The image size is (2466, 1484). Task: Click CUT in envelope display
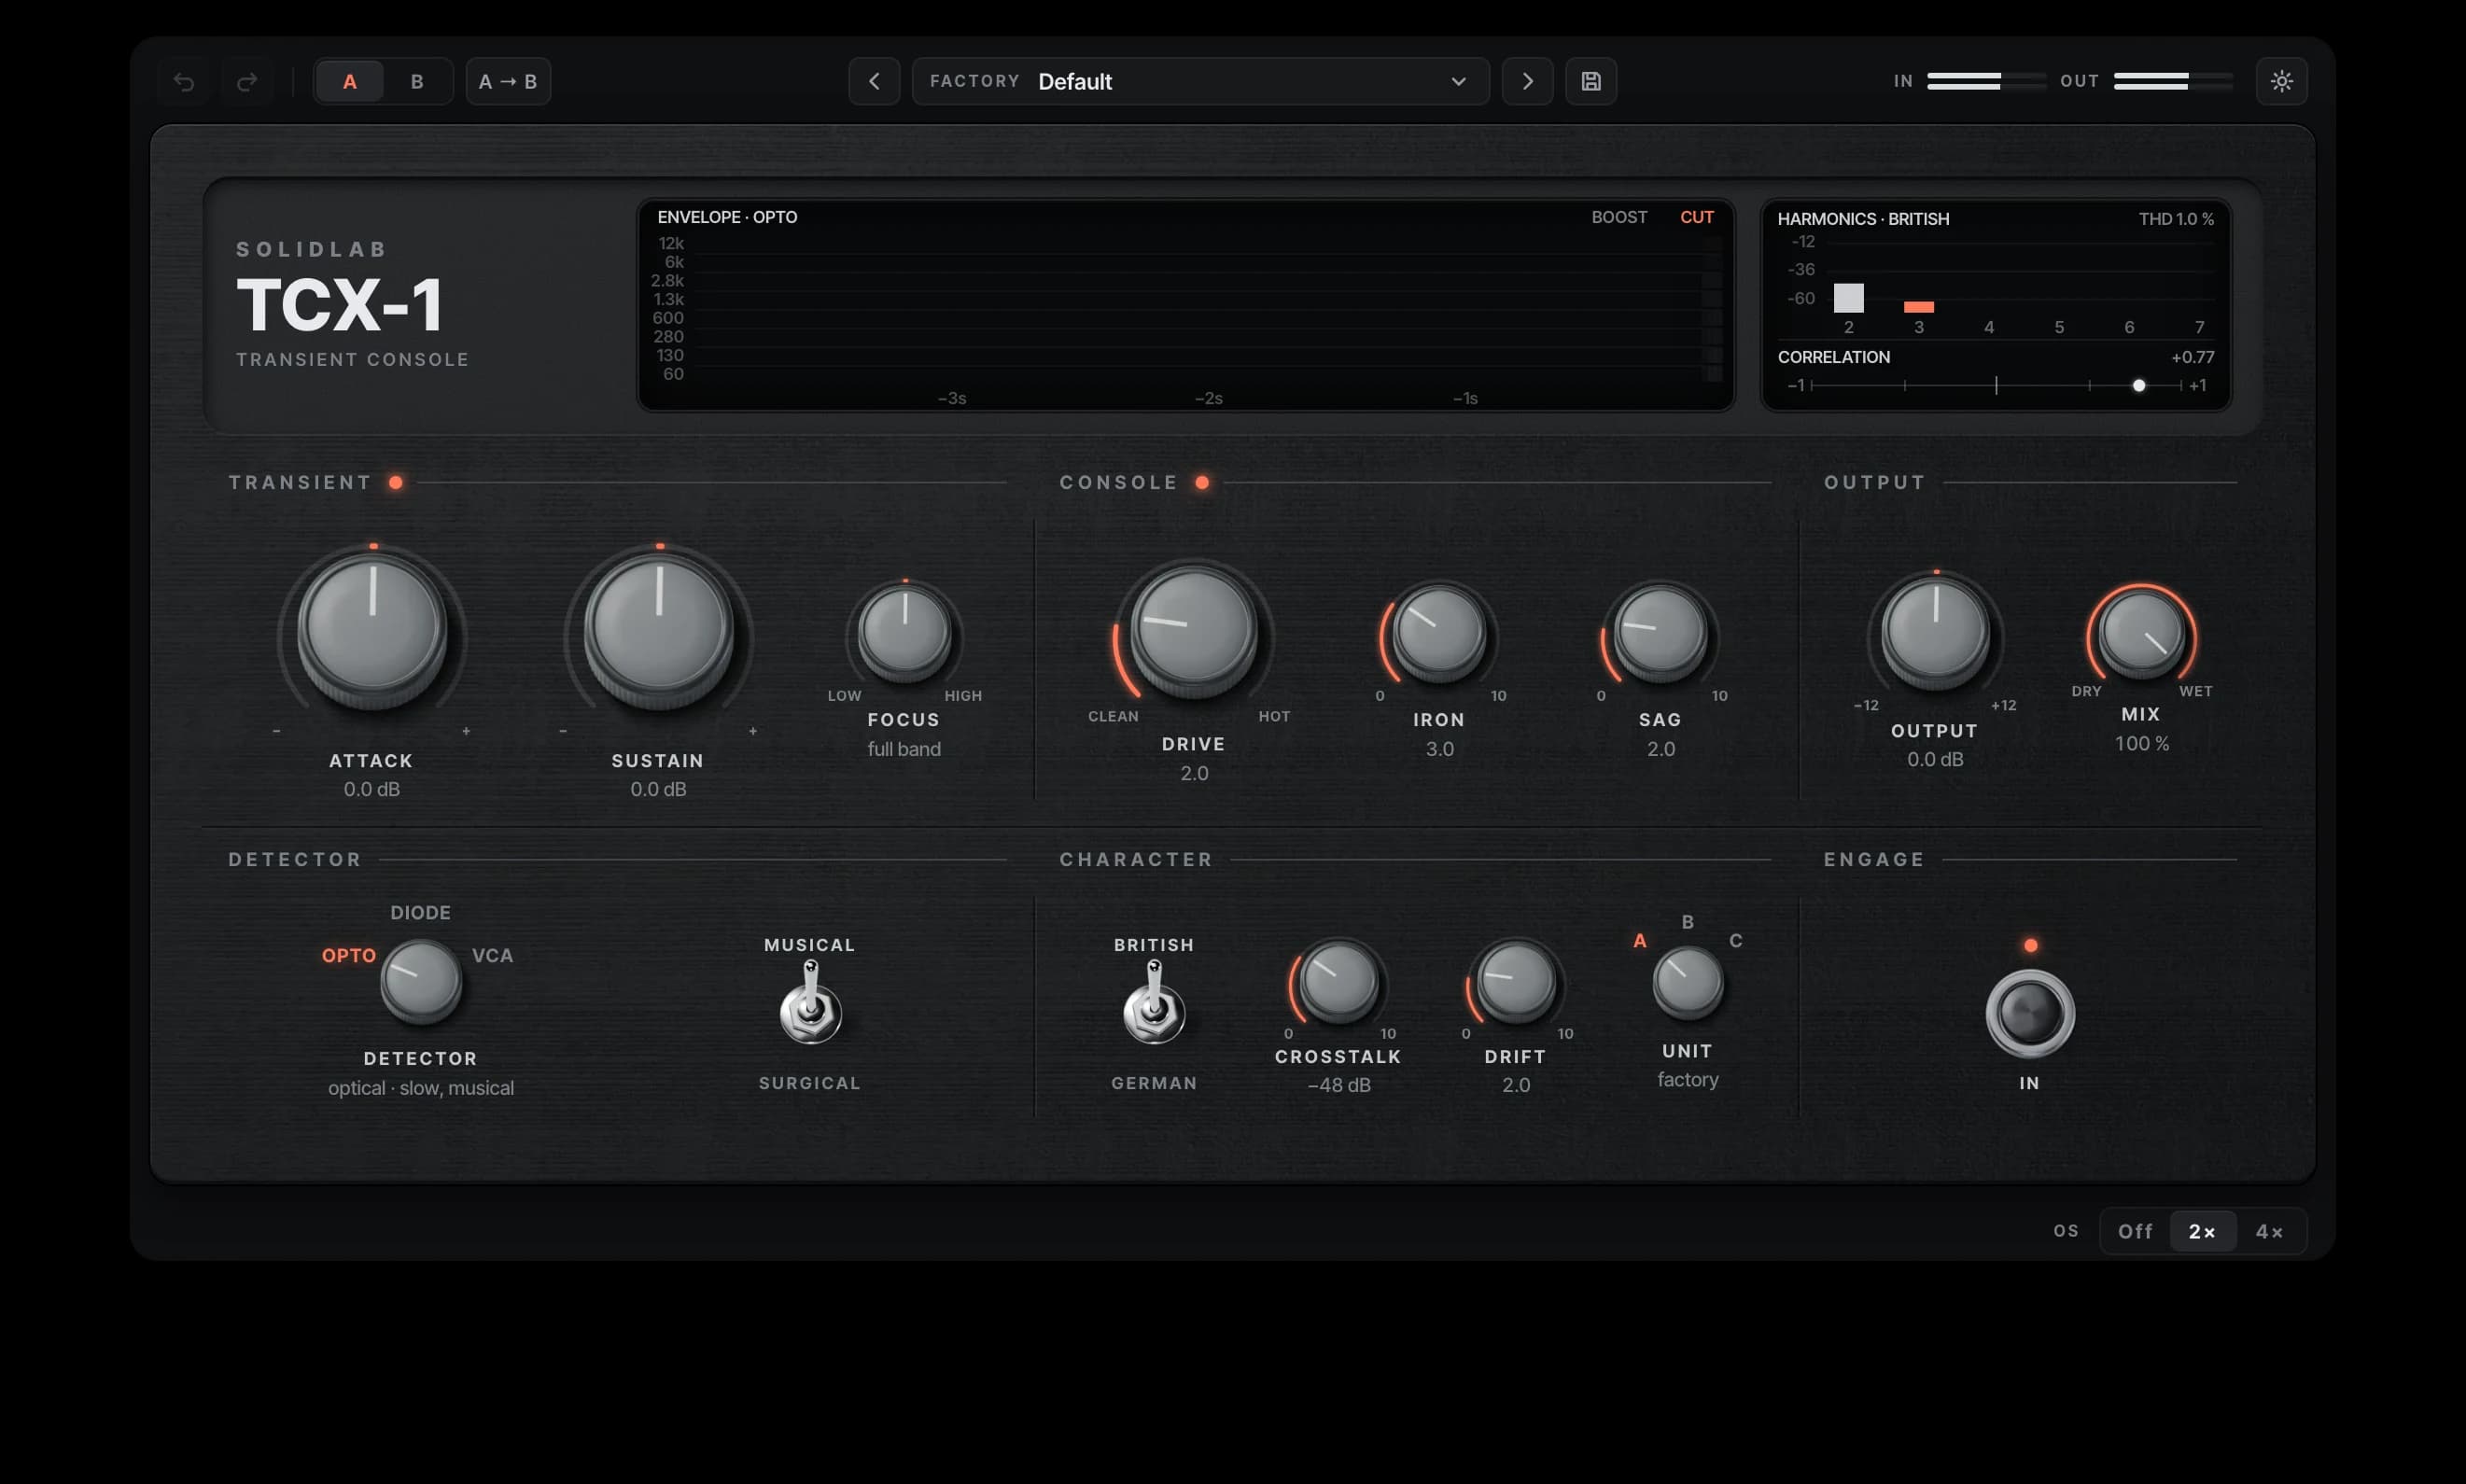[1696, 217]
